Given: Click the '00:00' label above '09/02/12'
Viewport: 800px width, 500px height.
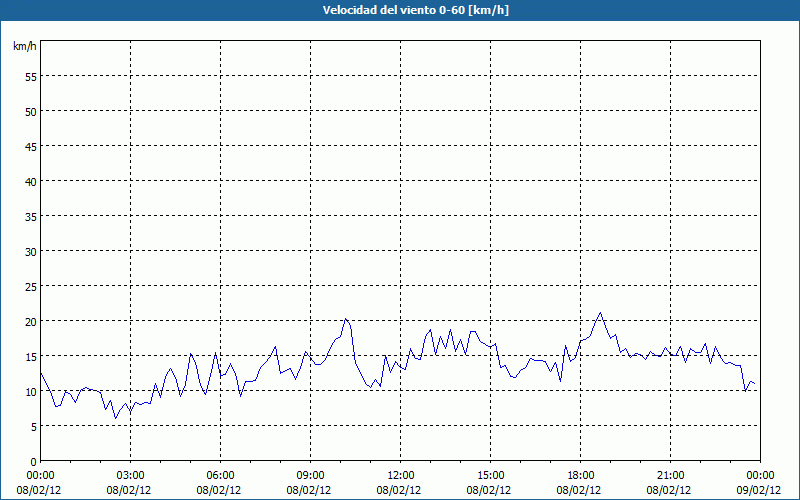Looking at the screenshot, I should point(760,476).
